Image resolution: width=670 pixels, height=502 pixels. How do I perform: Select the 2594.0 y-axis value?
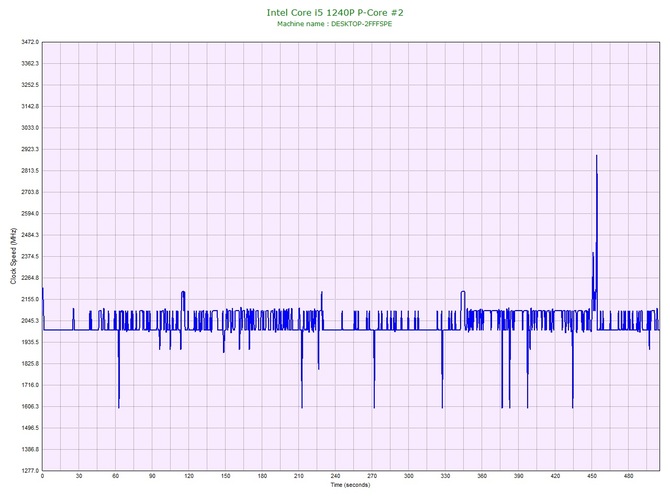[x=30, y=213]
